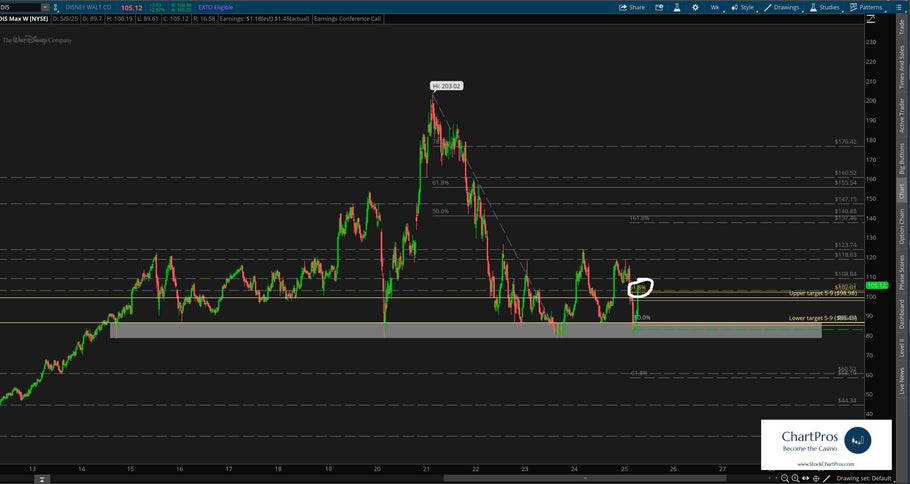Click the symbol link chain icon

pos(56,8)
